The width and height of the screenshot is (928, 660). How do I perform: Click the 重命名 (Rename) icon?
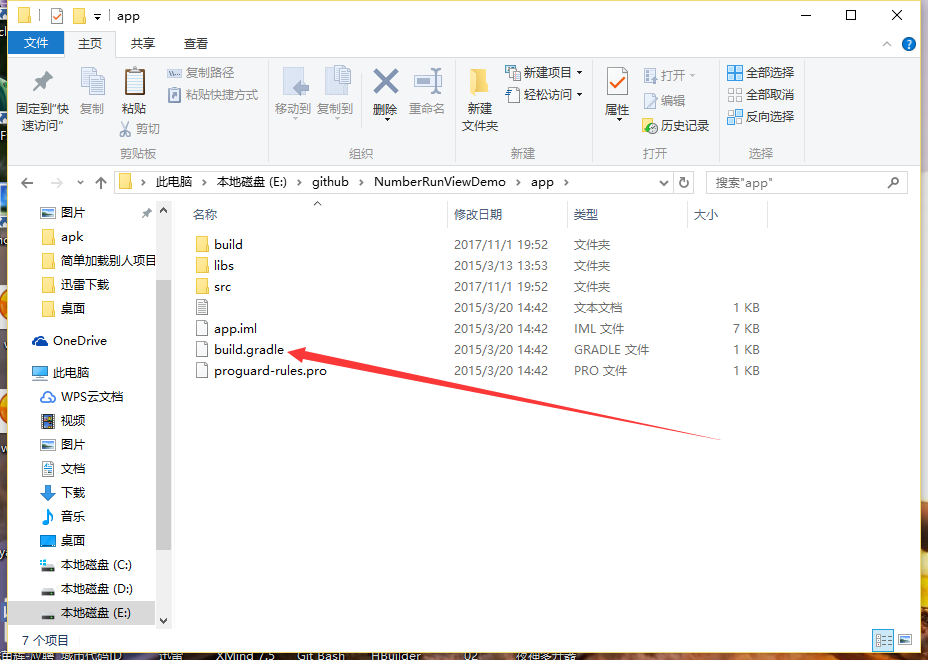click(429, 88)
